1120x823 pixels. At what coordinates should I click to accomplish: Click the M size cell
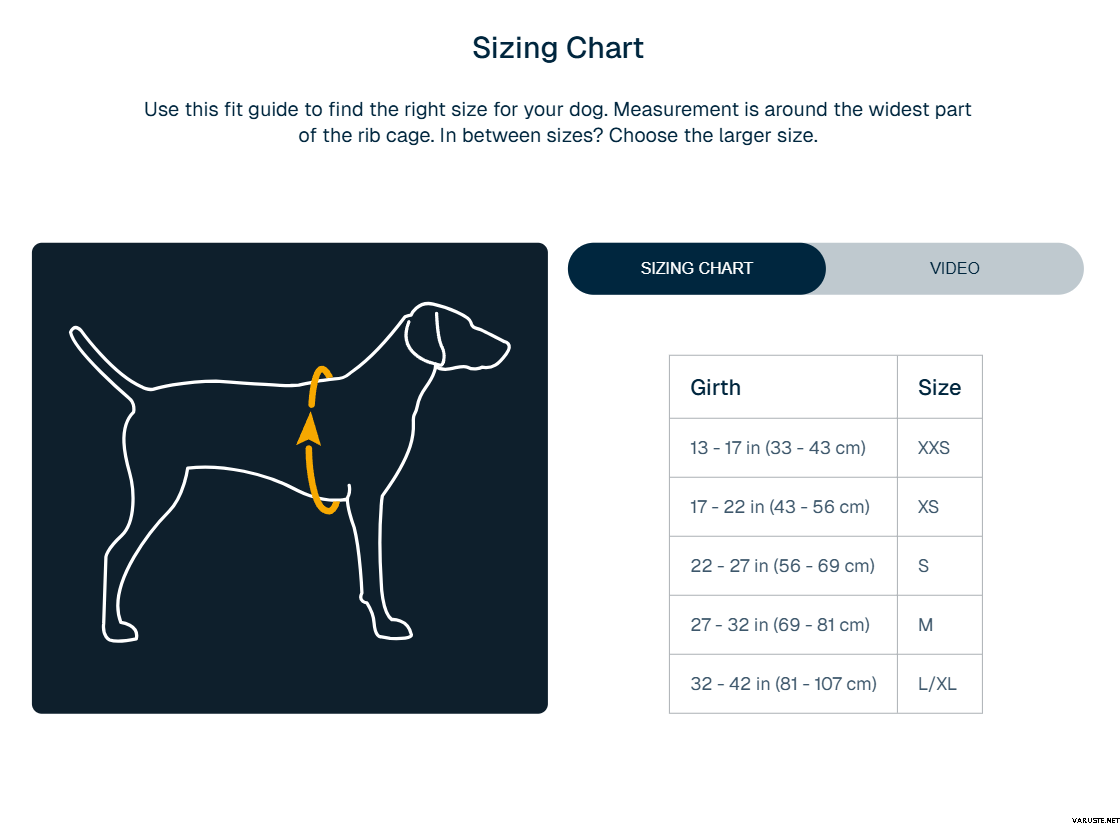(x=926, y=624)
